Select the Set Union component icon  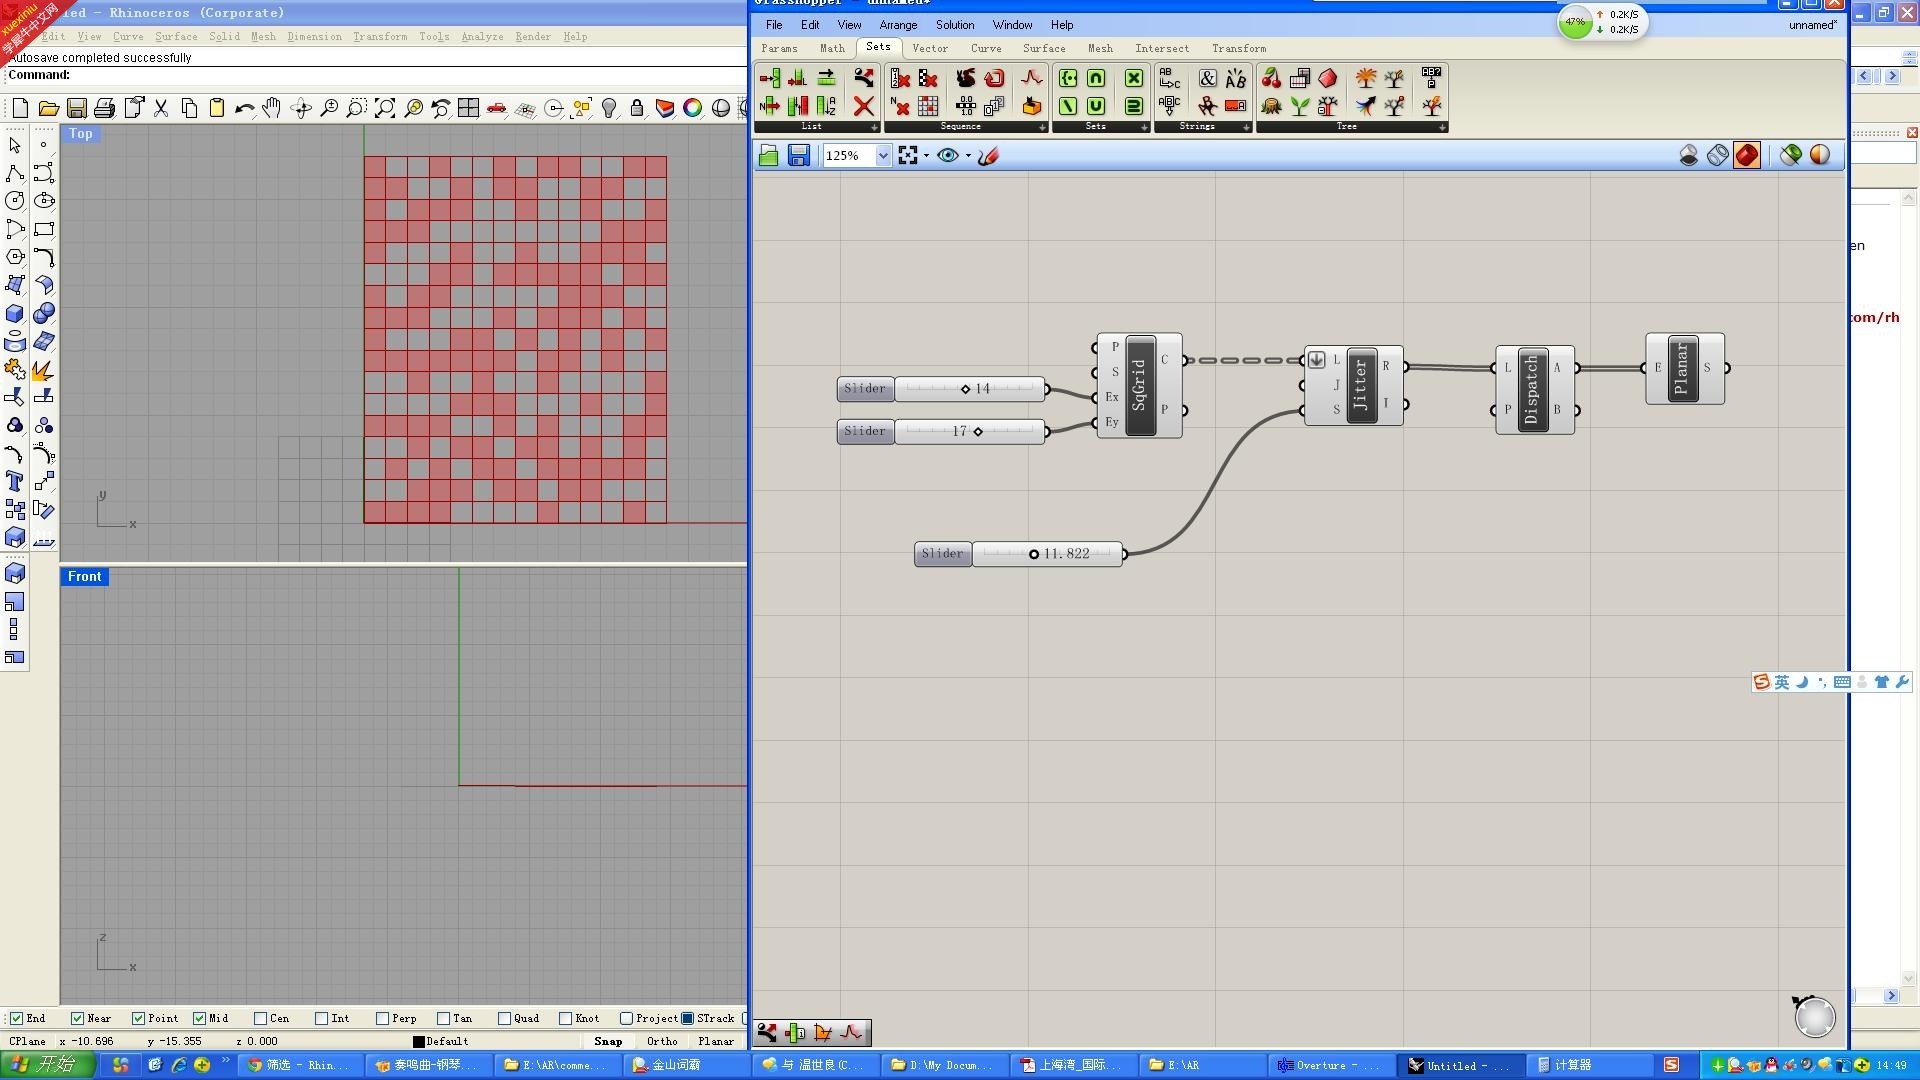coord(1096,105)
